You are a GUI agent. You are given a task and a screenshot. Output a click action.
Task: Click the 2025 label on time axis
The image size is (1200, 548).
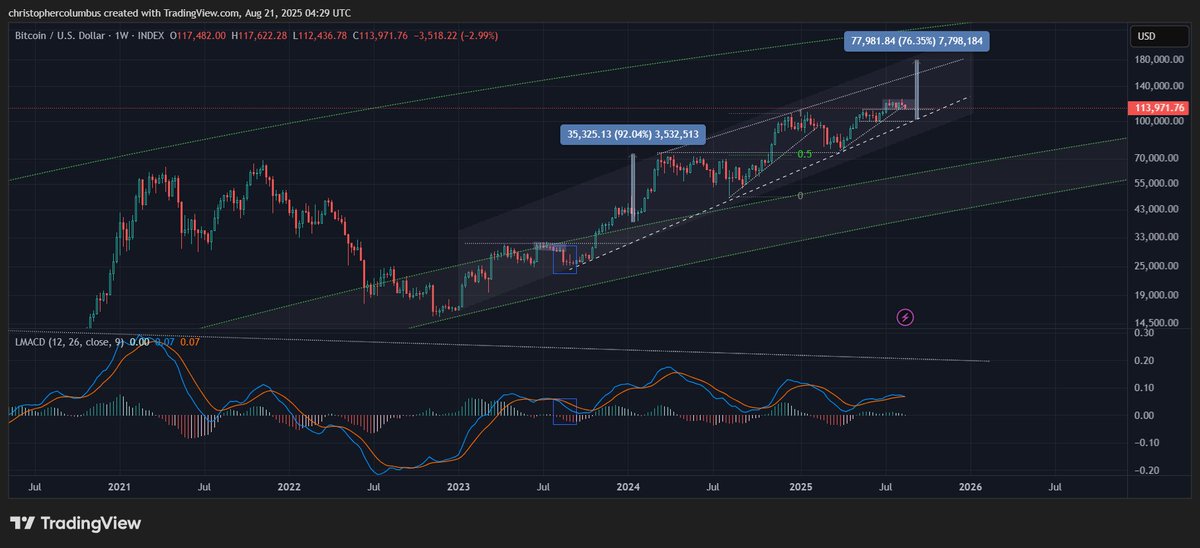click(x=800, y=487)
